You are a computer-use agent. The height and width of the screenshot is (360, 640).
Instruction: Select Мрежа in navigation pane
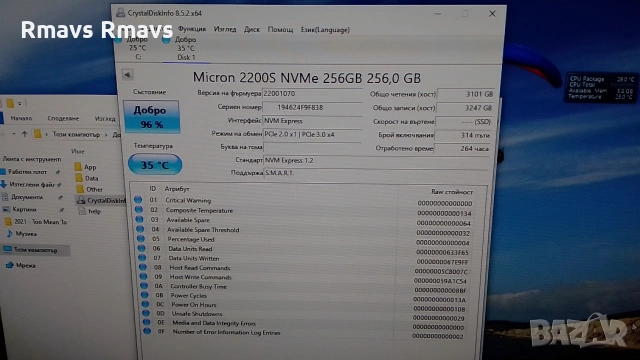click(x=21, y=265)
